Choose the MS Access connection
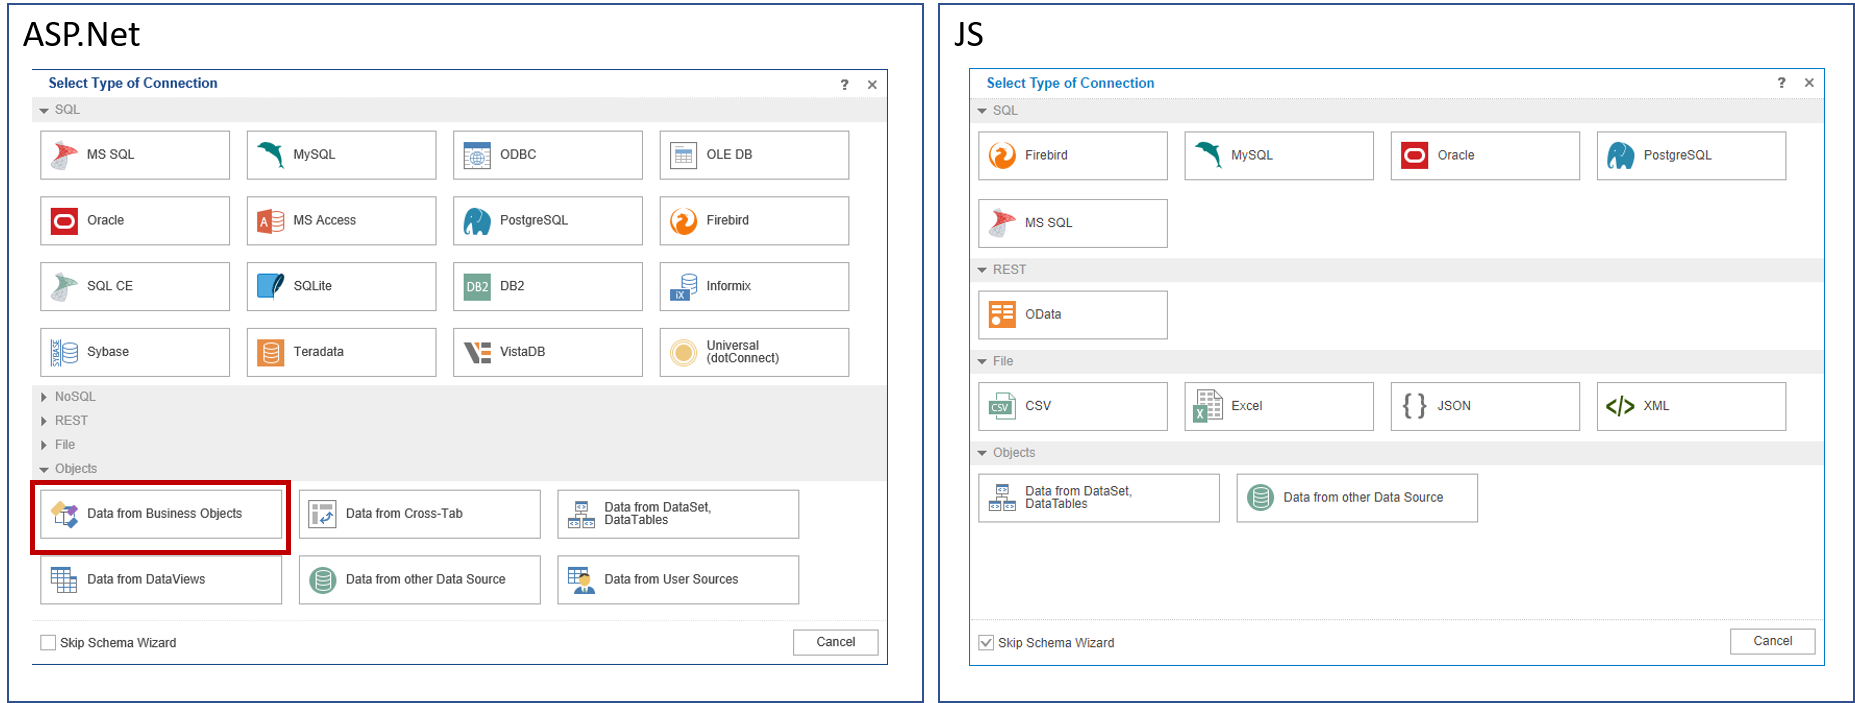Viewport: 1855px width, 703px height. (x=341, y=220)
